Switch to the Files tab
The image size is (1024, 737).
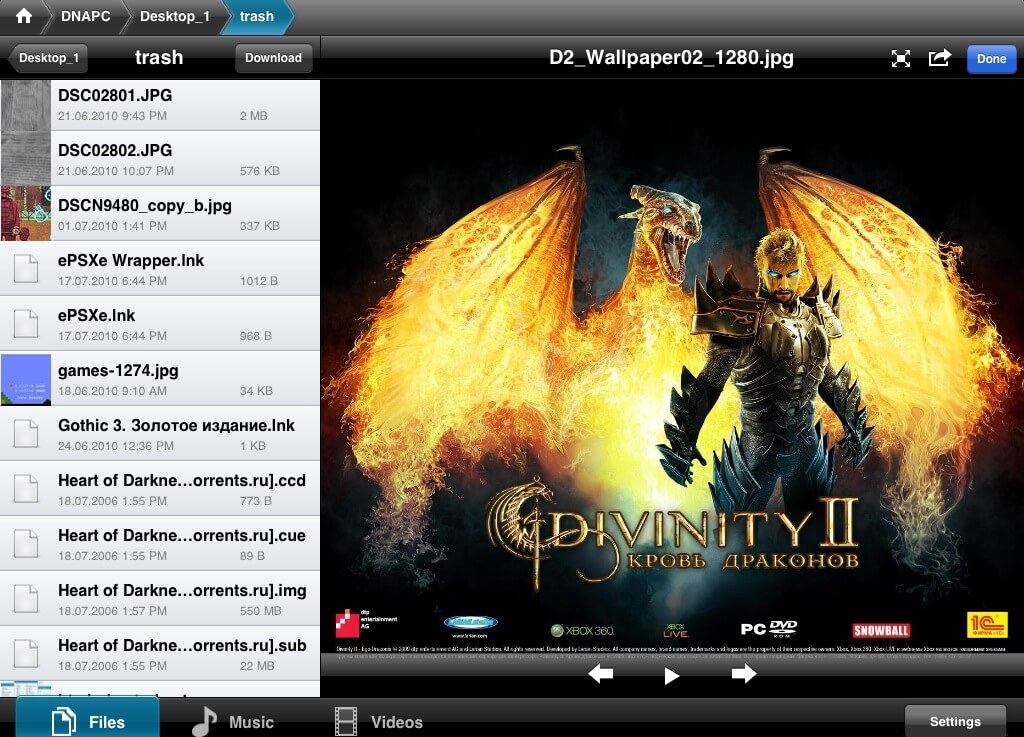pos(88,718)
